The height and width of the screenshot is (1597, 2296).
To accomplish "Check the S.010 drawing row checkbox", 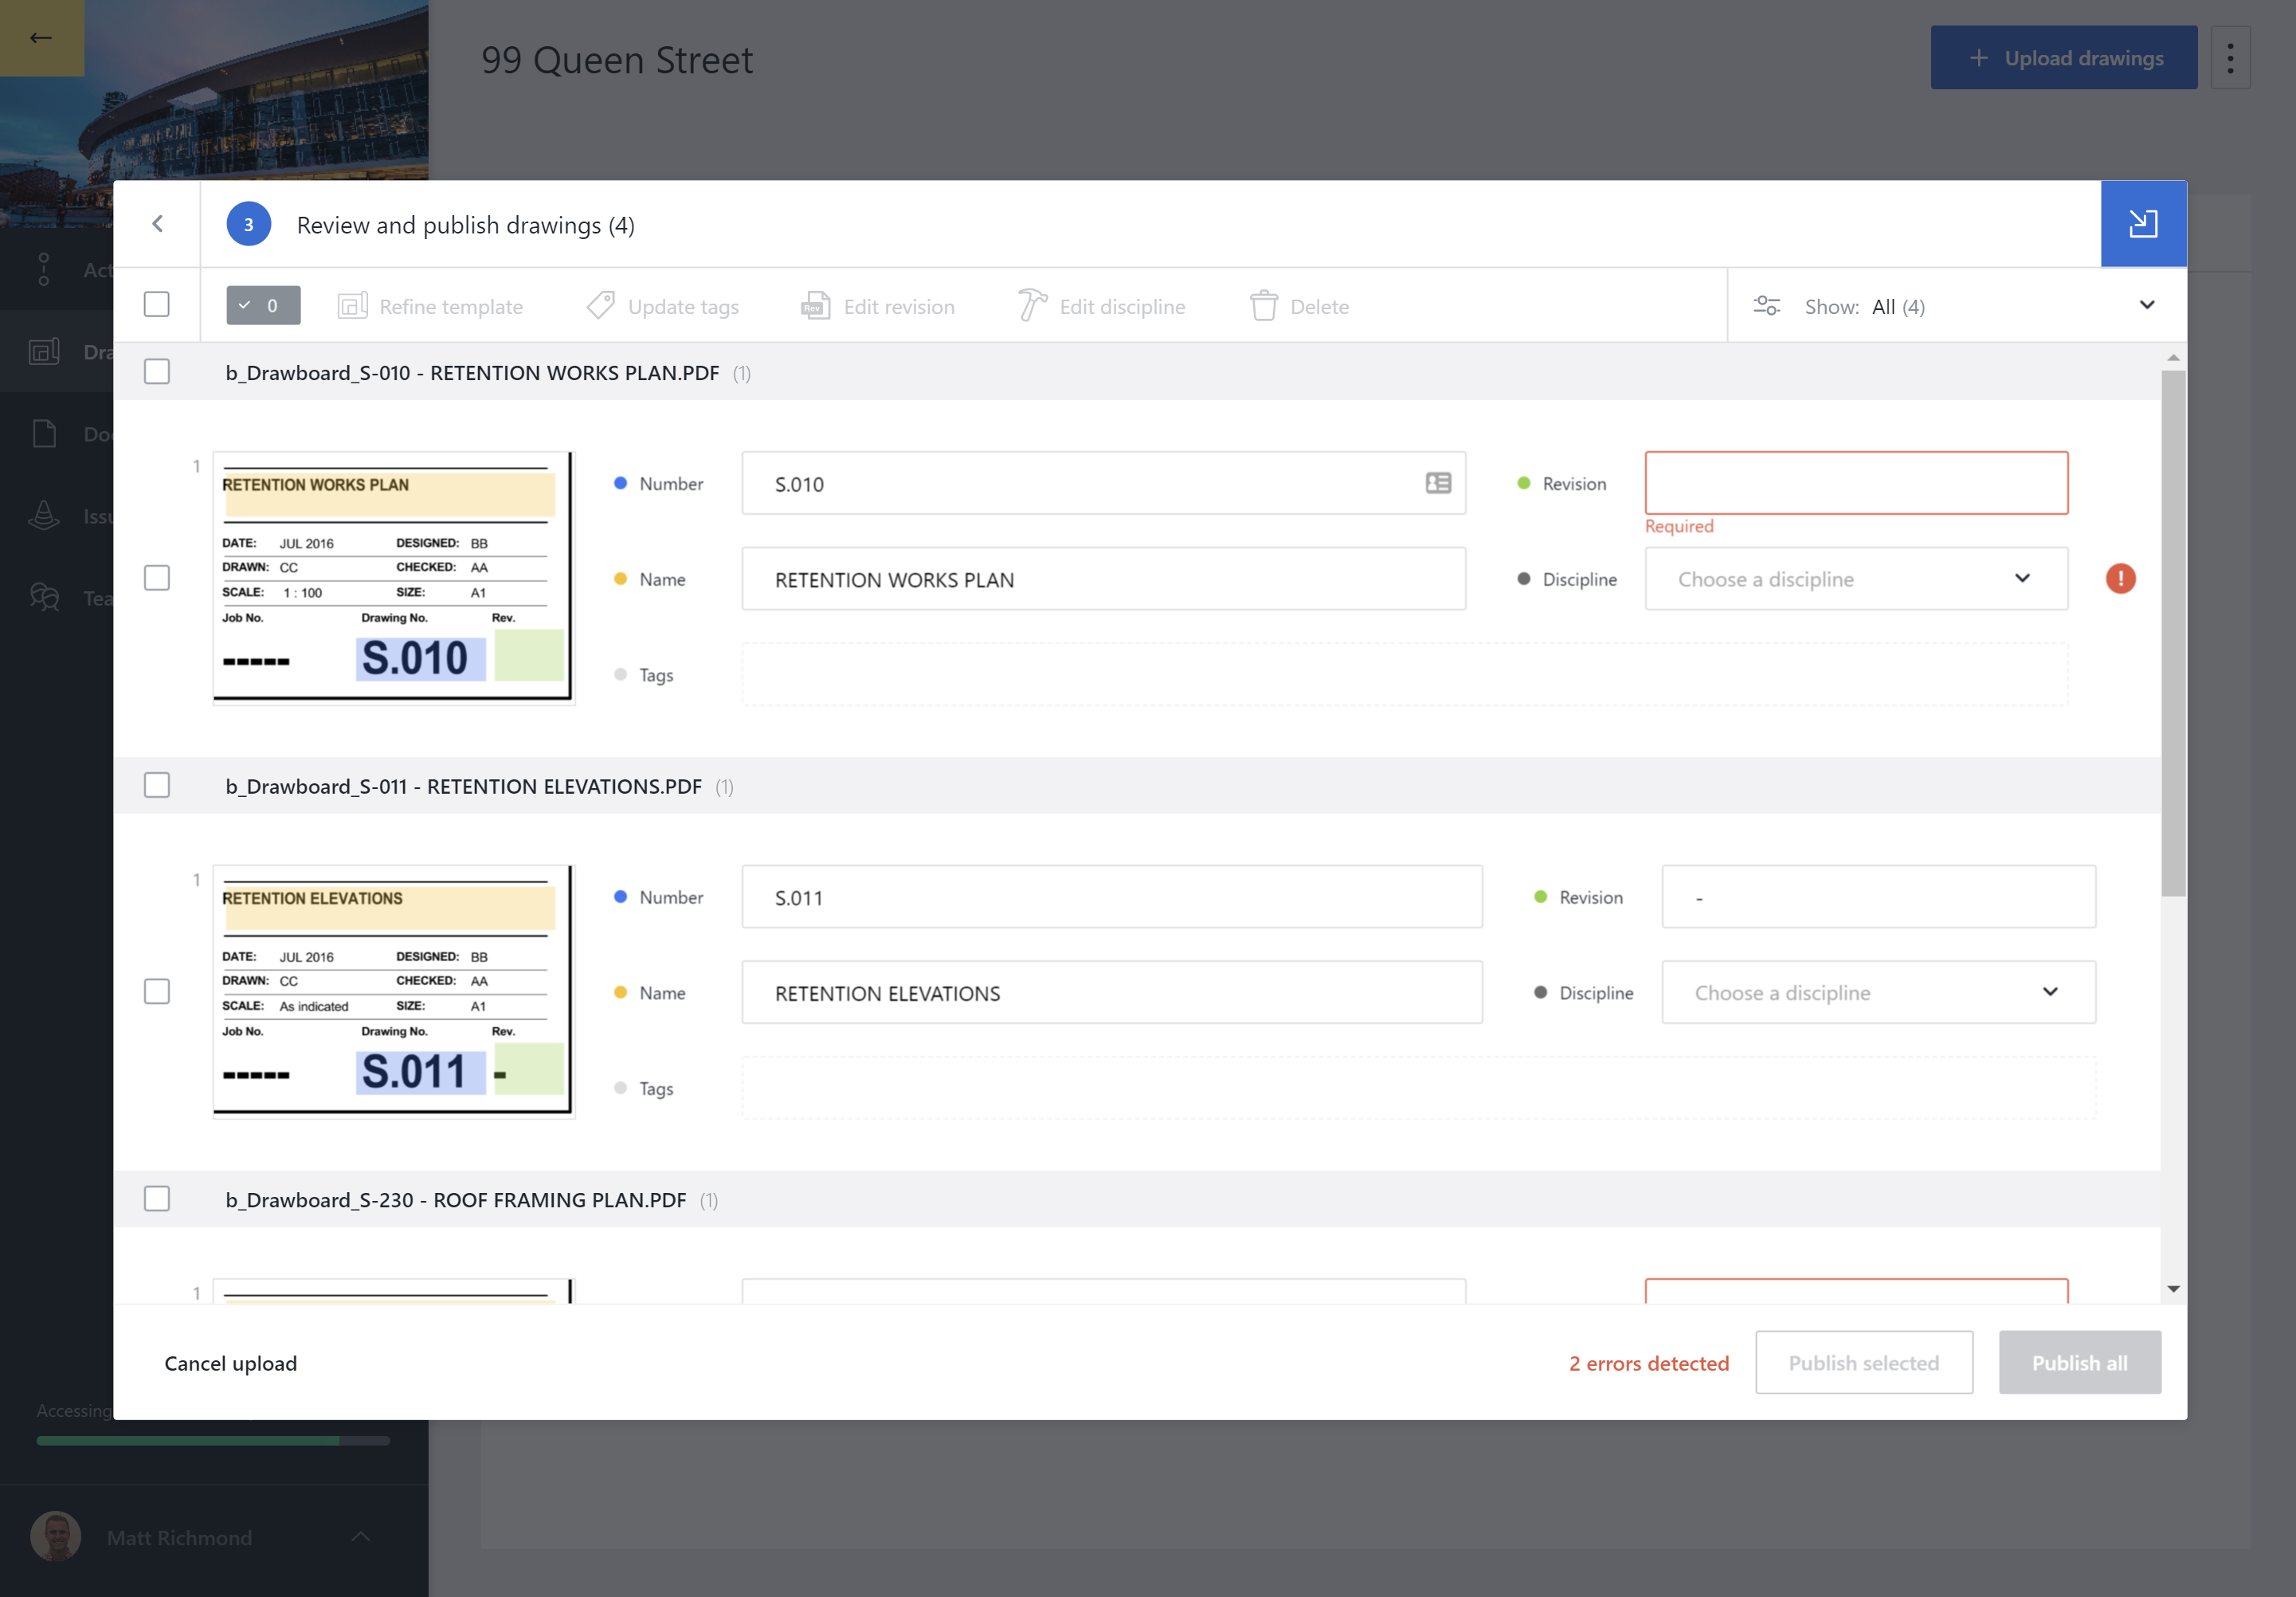I will point(157,578).
